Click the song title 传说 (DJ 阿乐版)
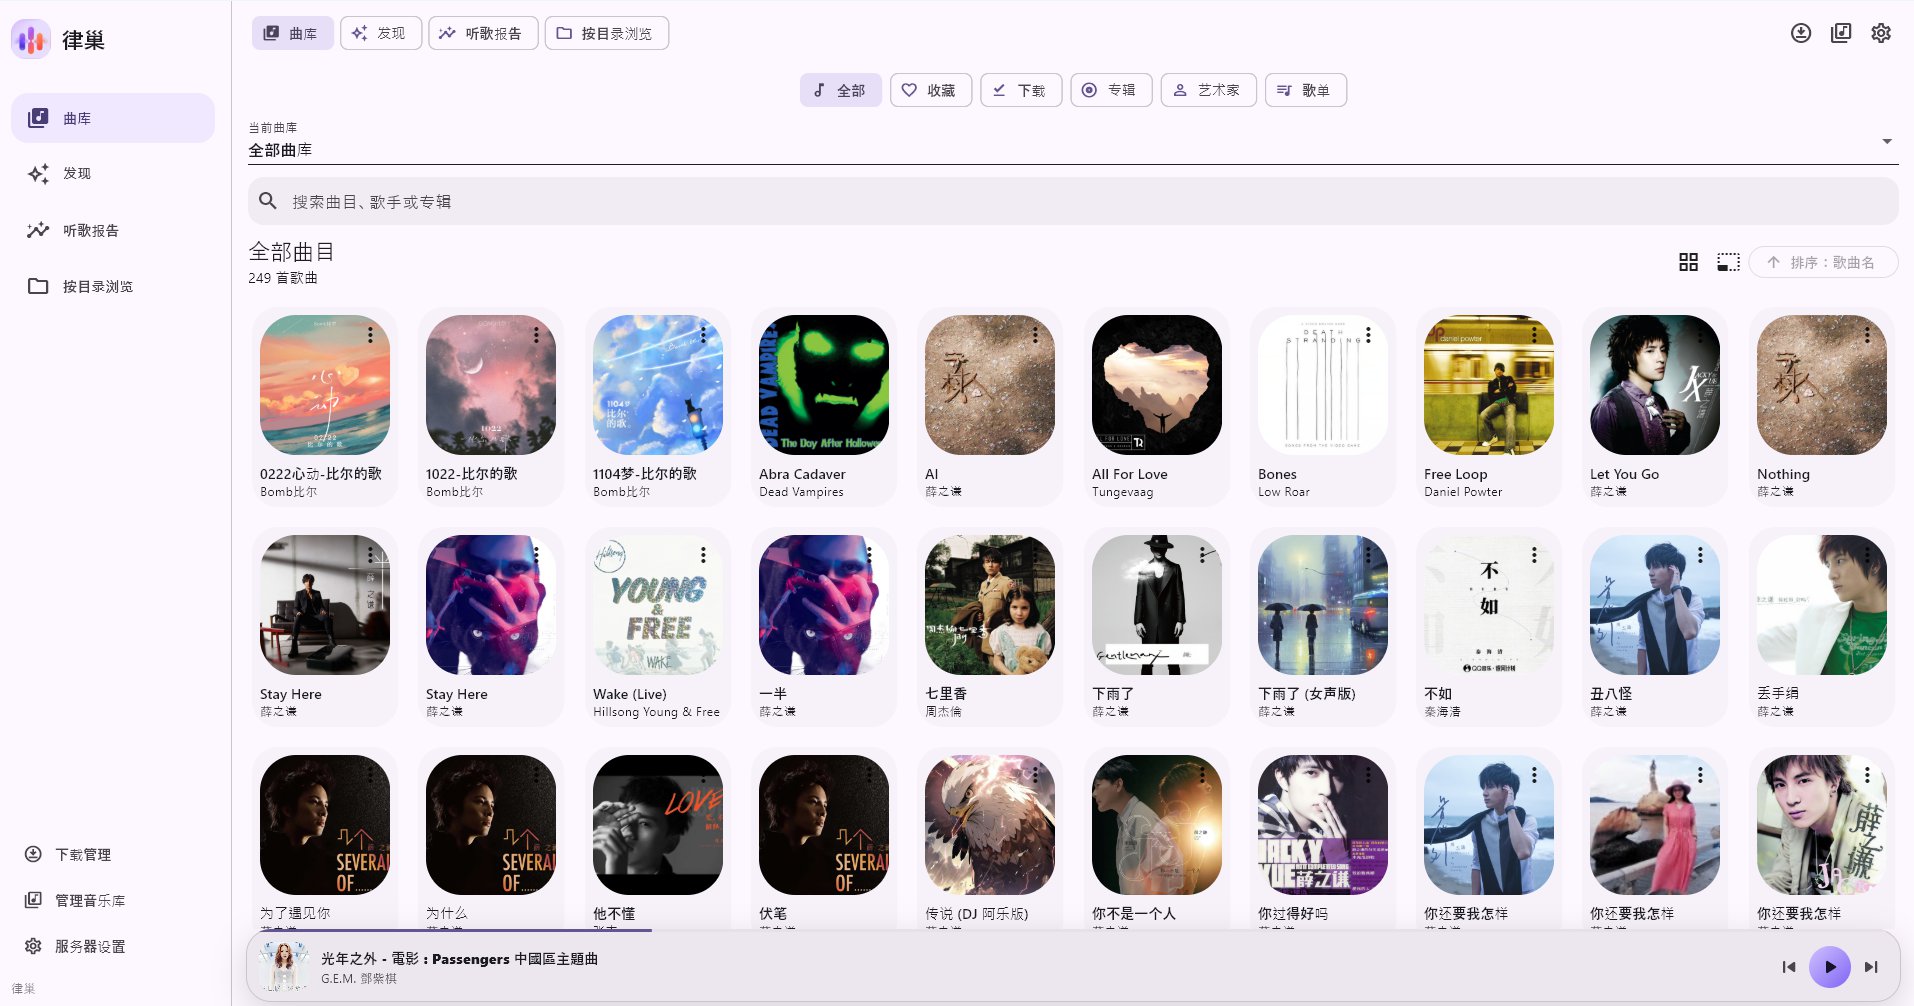Screen dimensions: 1914x1006 tap(977, 913)
